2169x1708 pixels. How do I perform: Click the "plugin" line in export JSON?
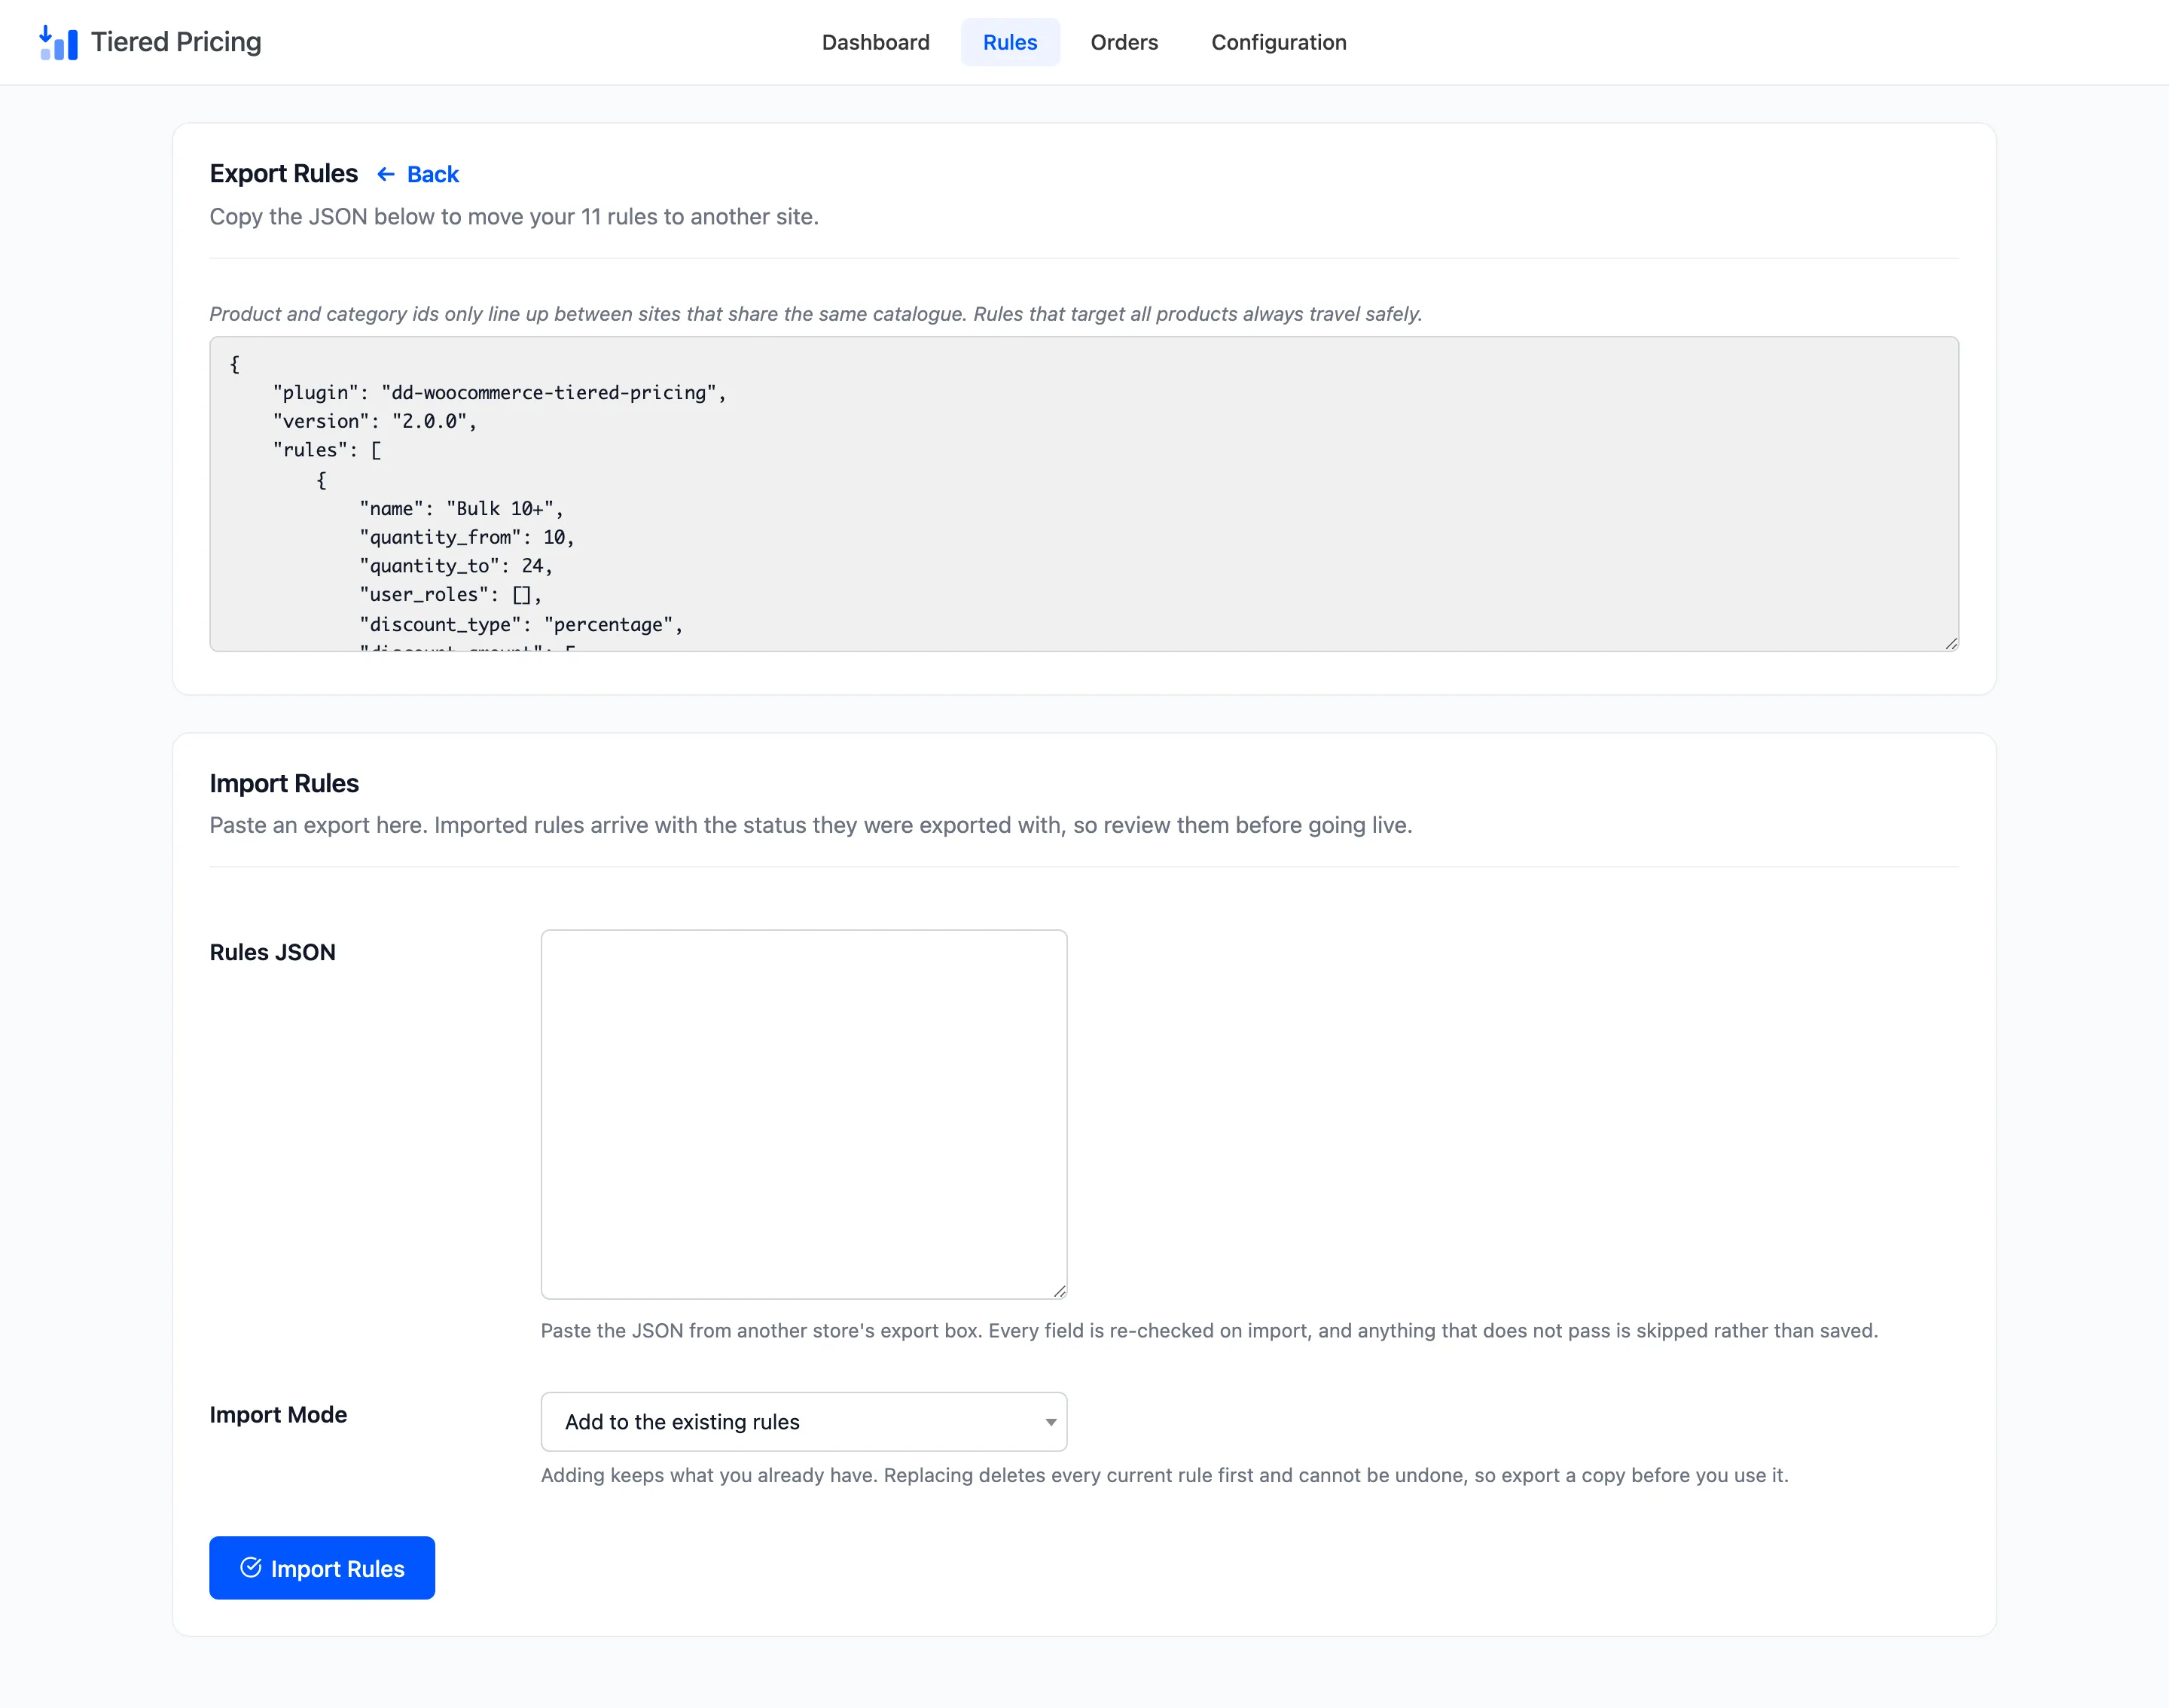[x=500, y=392]
